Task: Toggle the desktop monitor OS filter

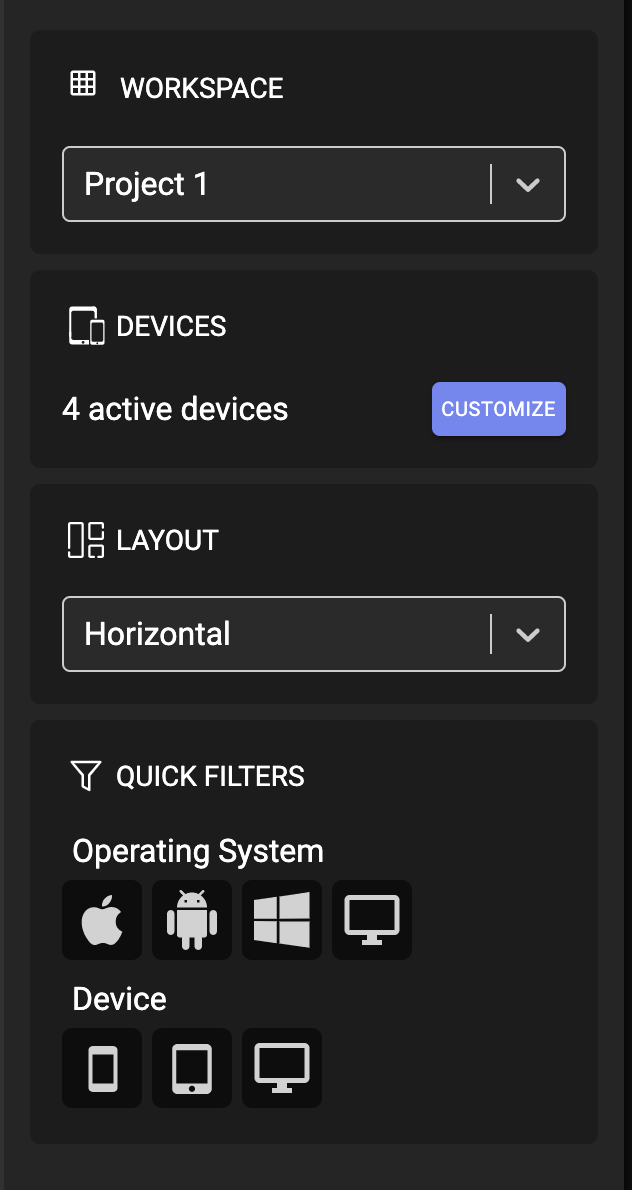Action: (372, 920)
